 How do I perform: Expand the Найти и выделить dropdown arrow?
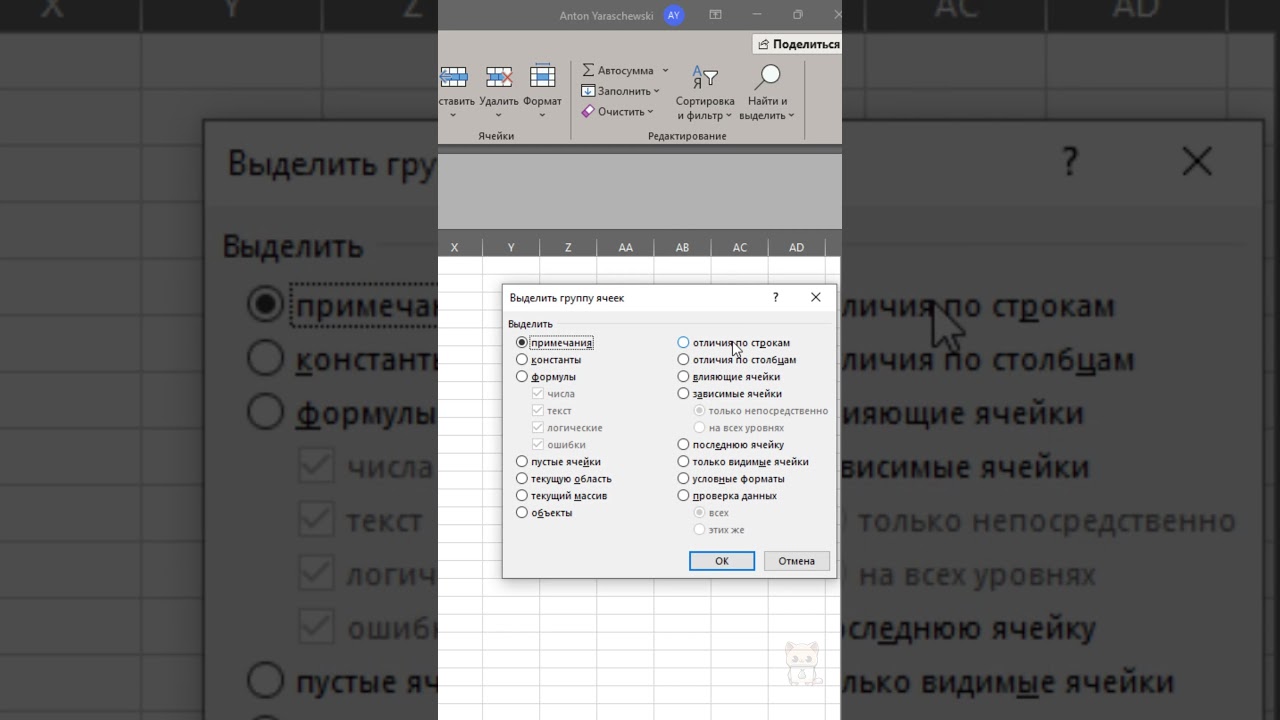coord(791,116)
